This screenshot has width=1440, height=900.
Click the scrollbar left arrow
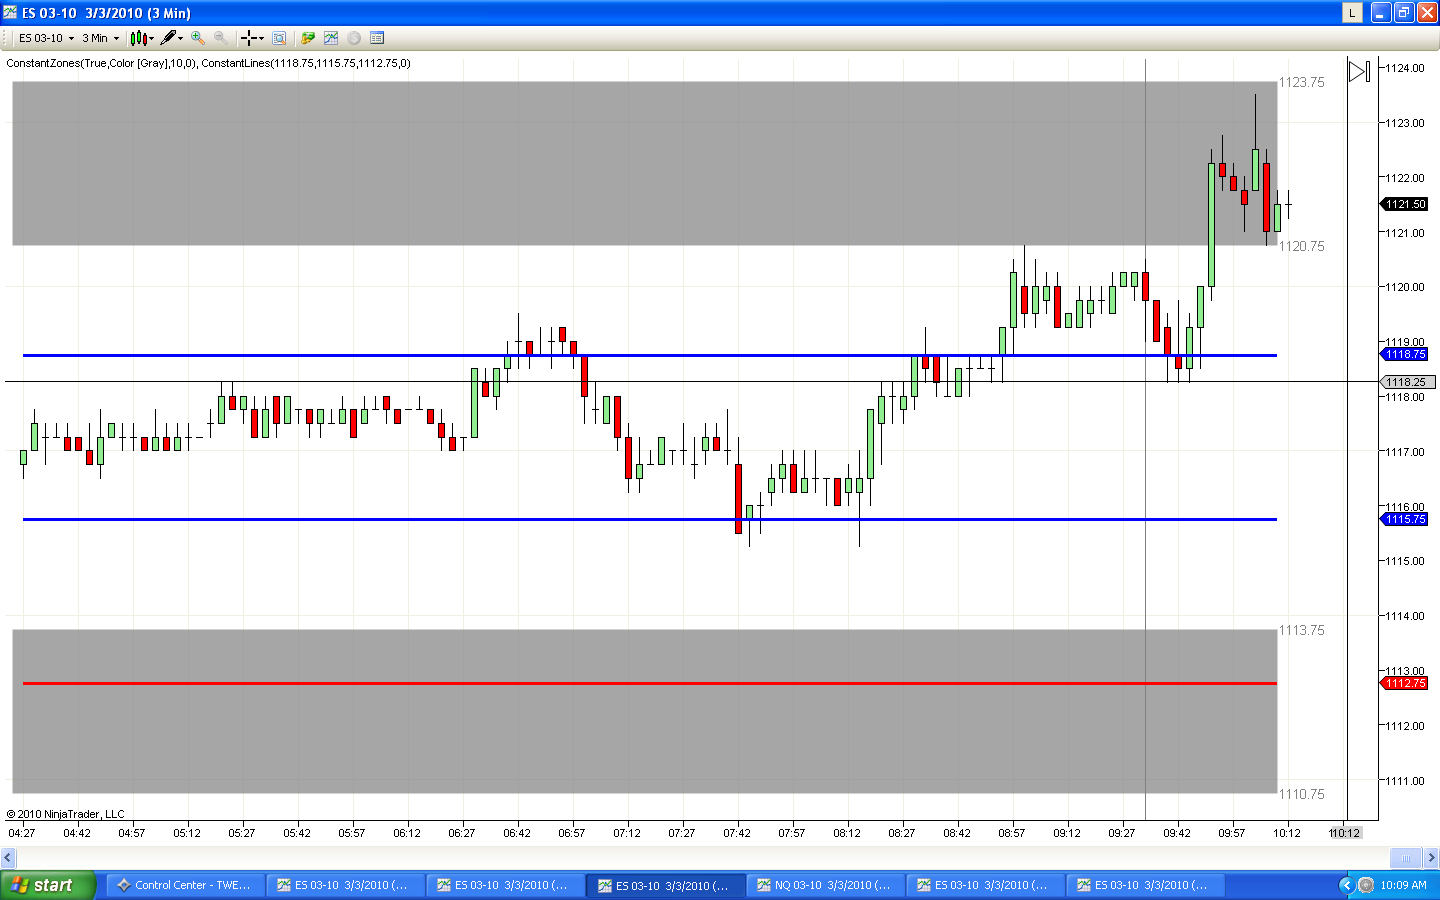[8, 857]
